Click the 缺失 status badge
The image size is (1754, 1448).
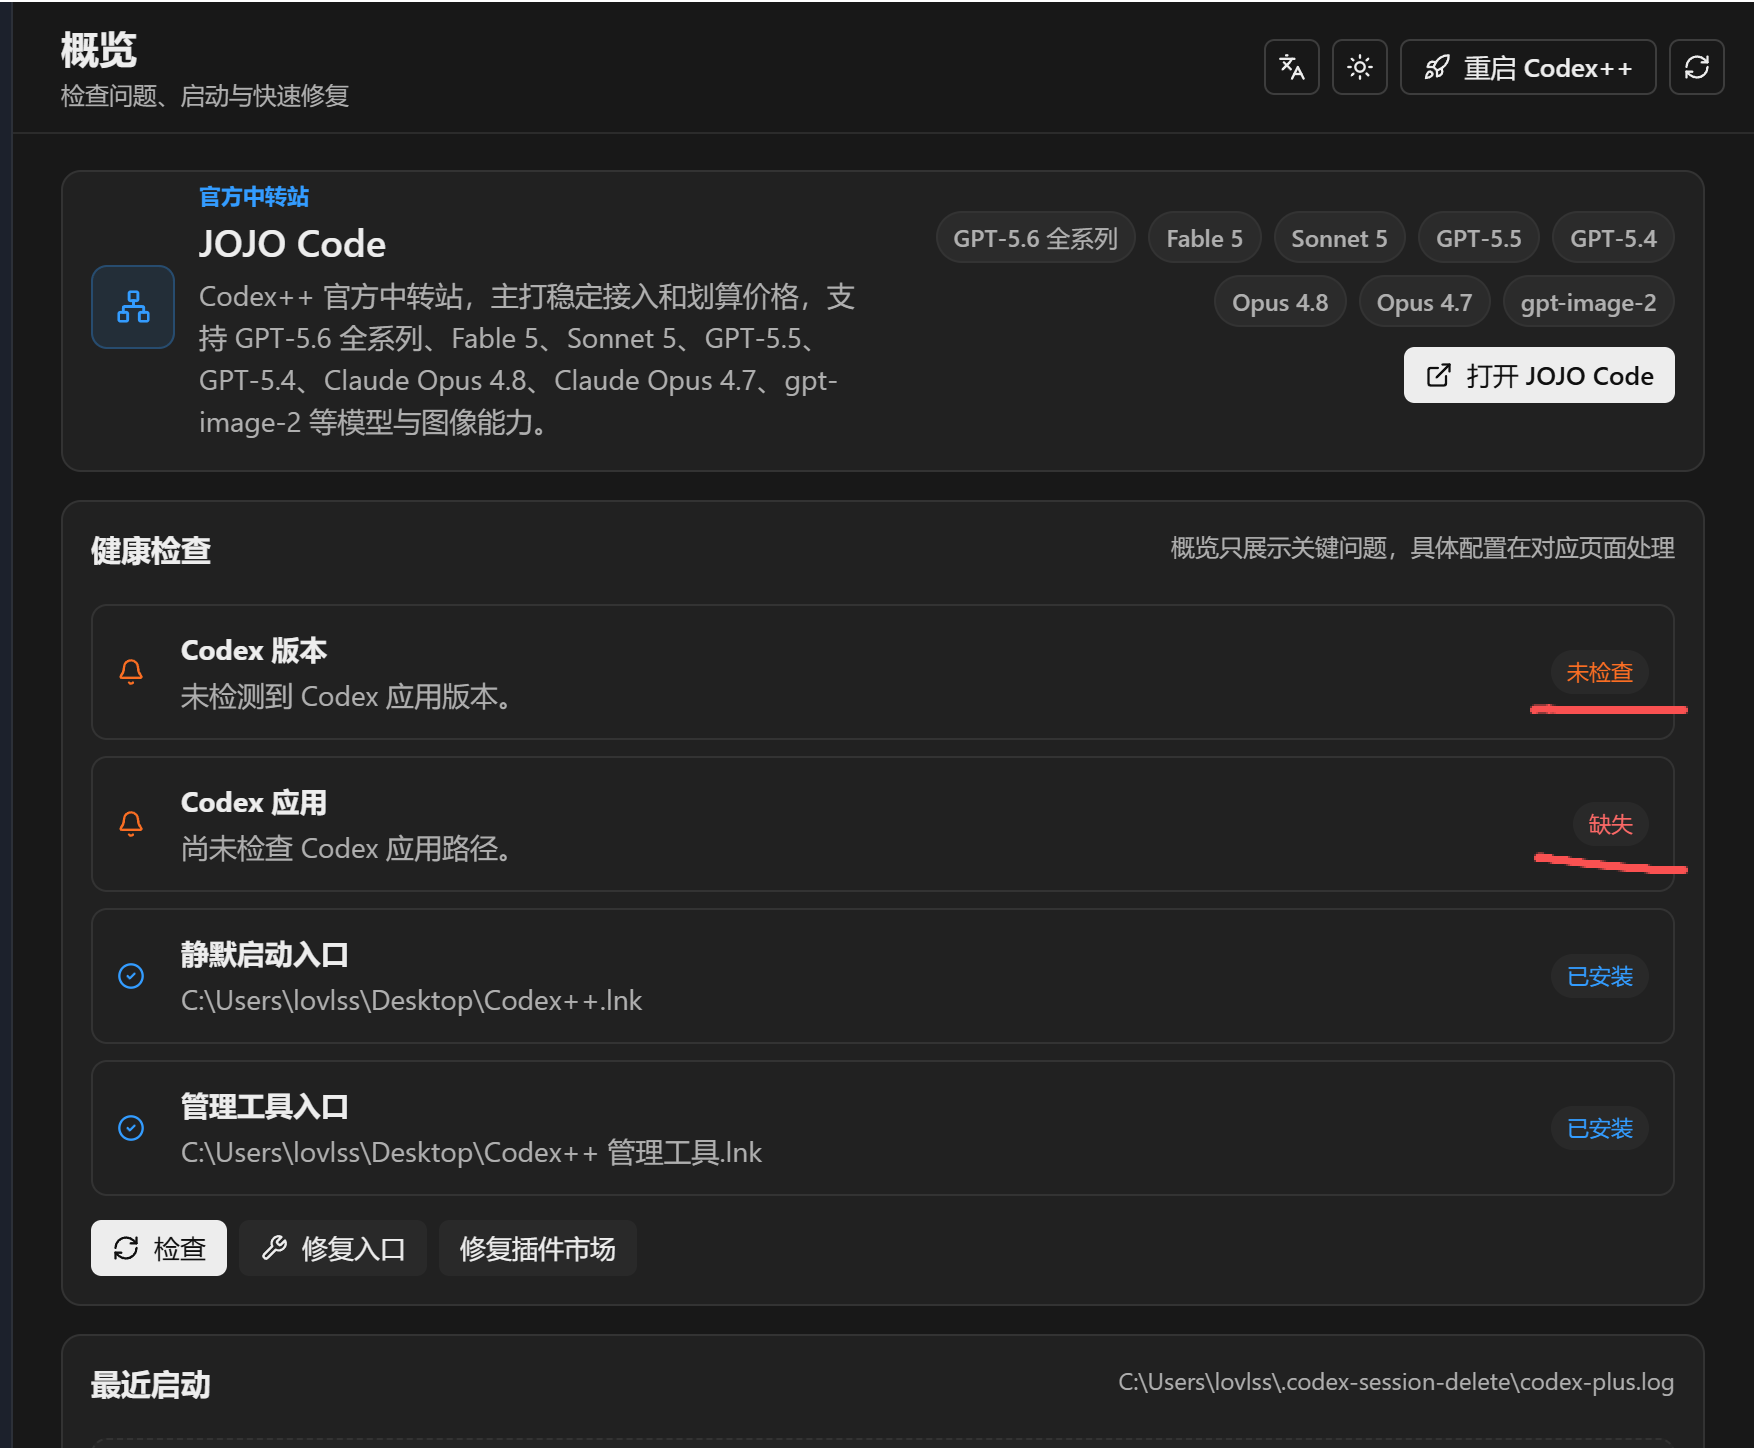pyautogui.click(x=1610, y=824)
